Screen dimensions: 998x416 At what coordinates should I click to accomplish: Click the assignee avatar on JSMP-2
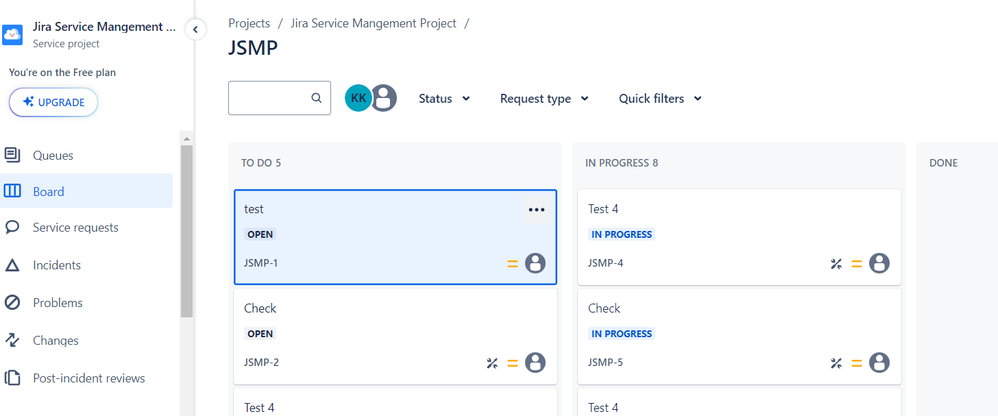click(x=535, y=363)
